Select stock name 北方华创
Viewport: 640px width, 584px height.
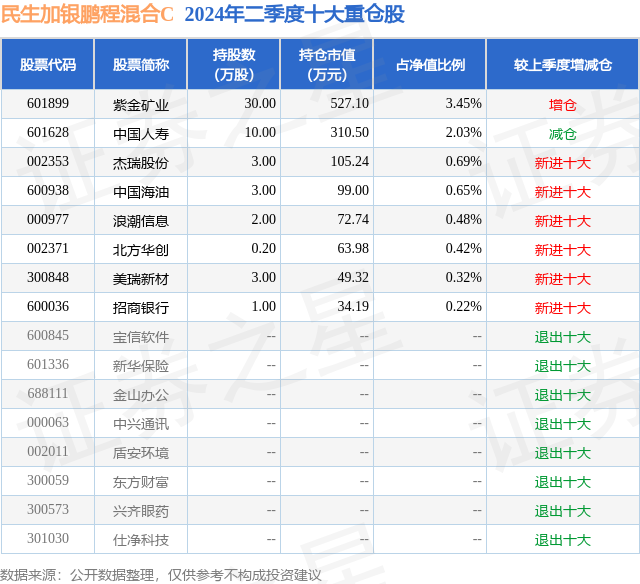coord(141,250)
